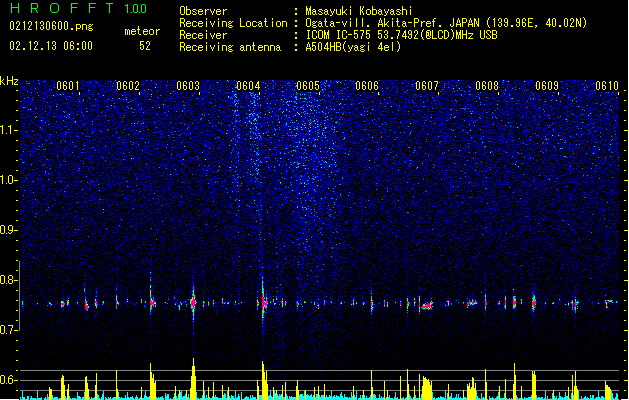Click antenna value A504HB(yagi 4el)

click(x=353, y=47)
